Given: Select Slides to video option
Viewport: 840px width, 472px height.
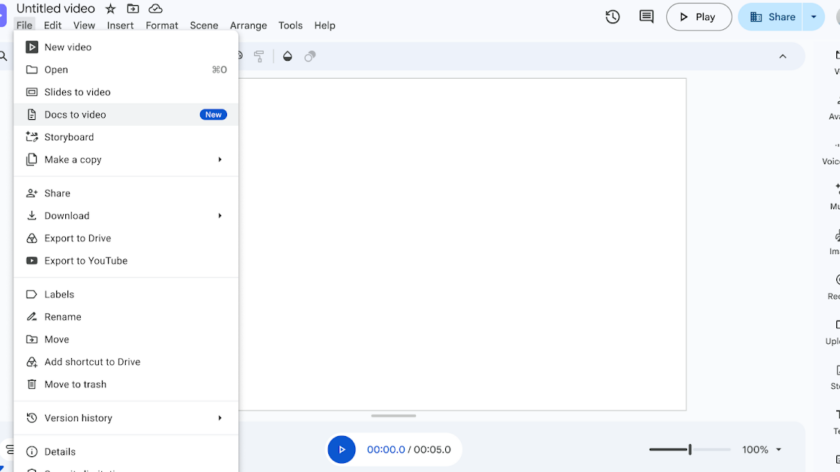Looking at the screenshot, I should point(126,92).
